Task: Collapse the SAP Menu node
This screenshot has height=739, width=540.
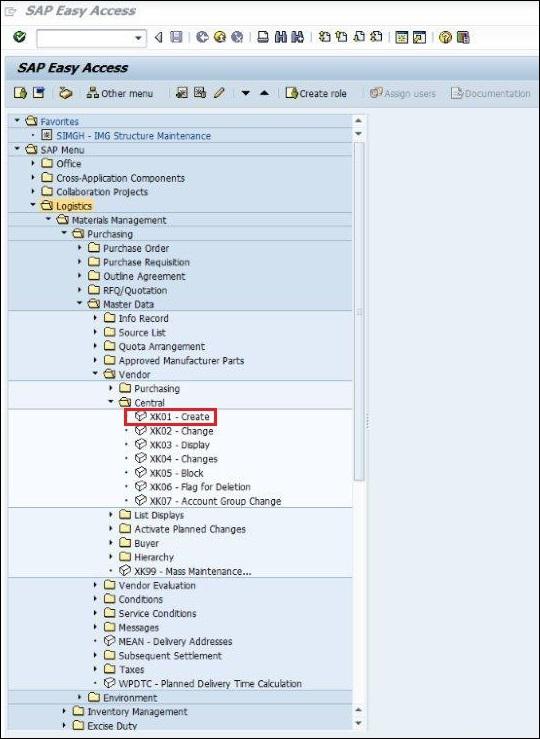Action: (x=17, y=149)
